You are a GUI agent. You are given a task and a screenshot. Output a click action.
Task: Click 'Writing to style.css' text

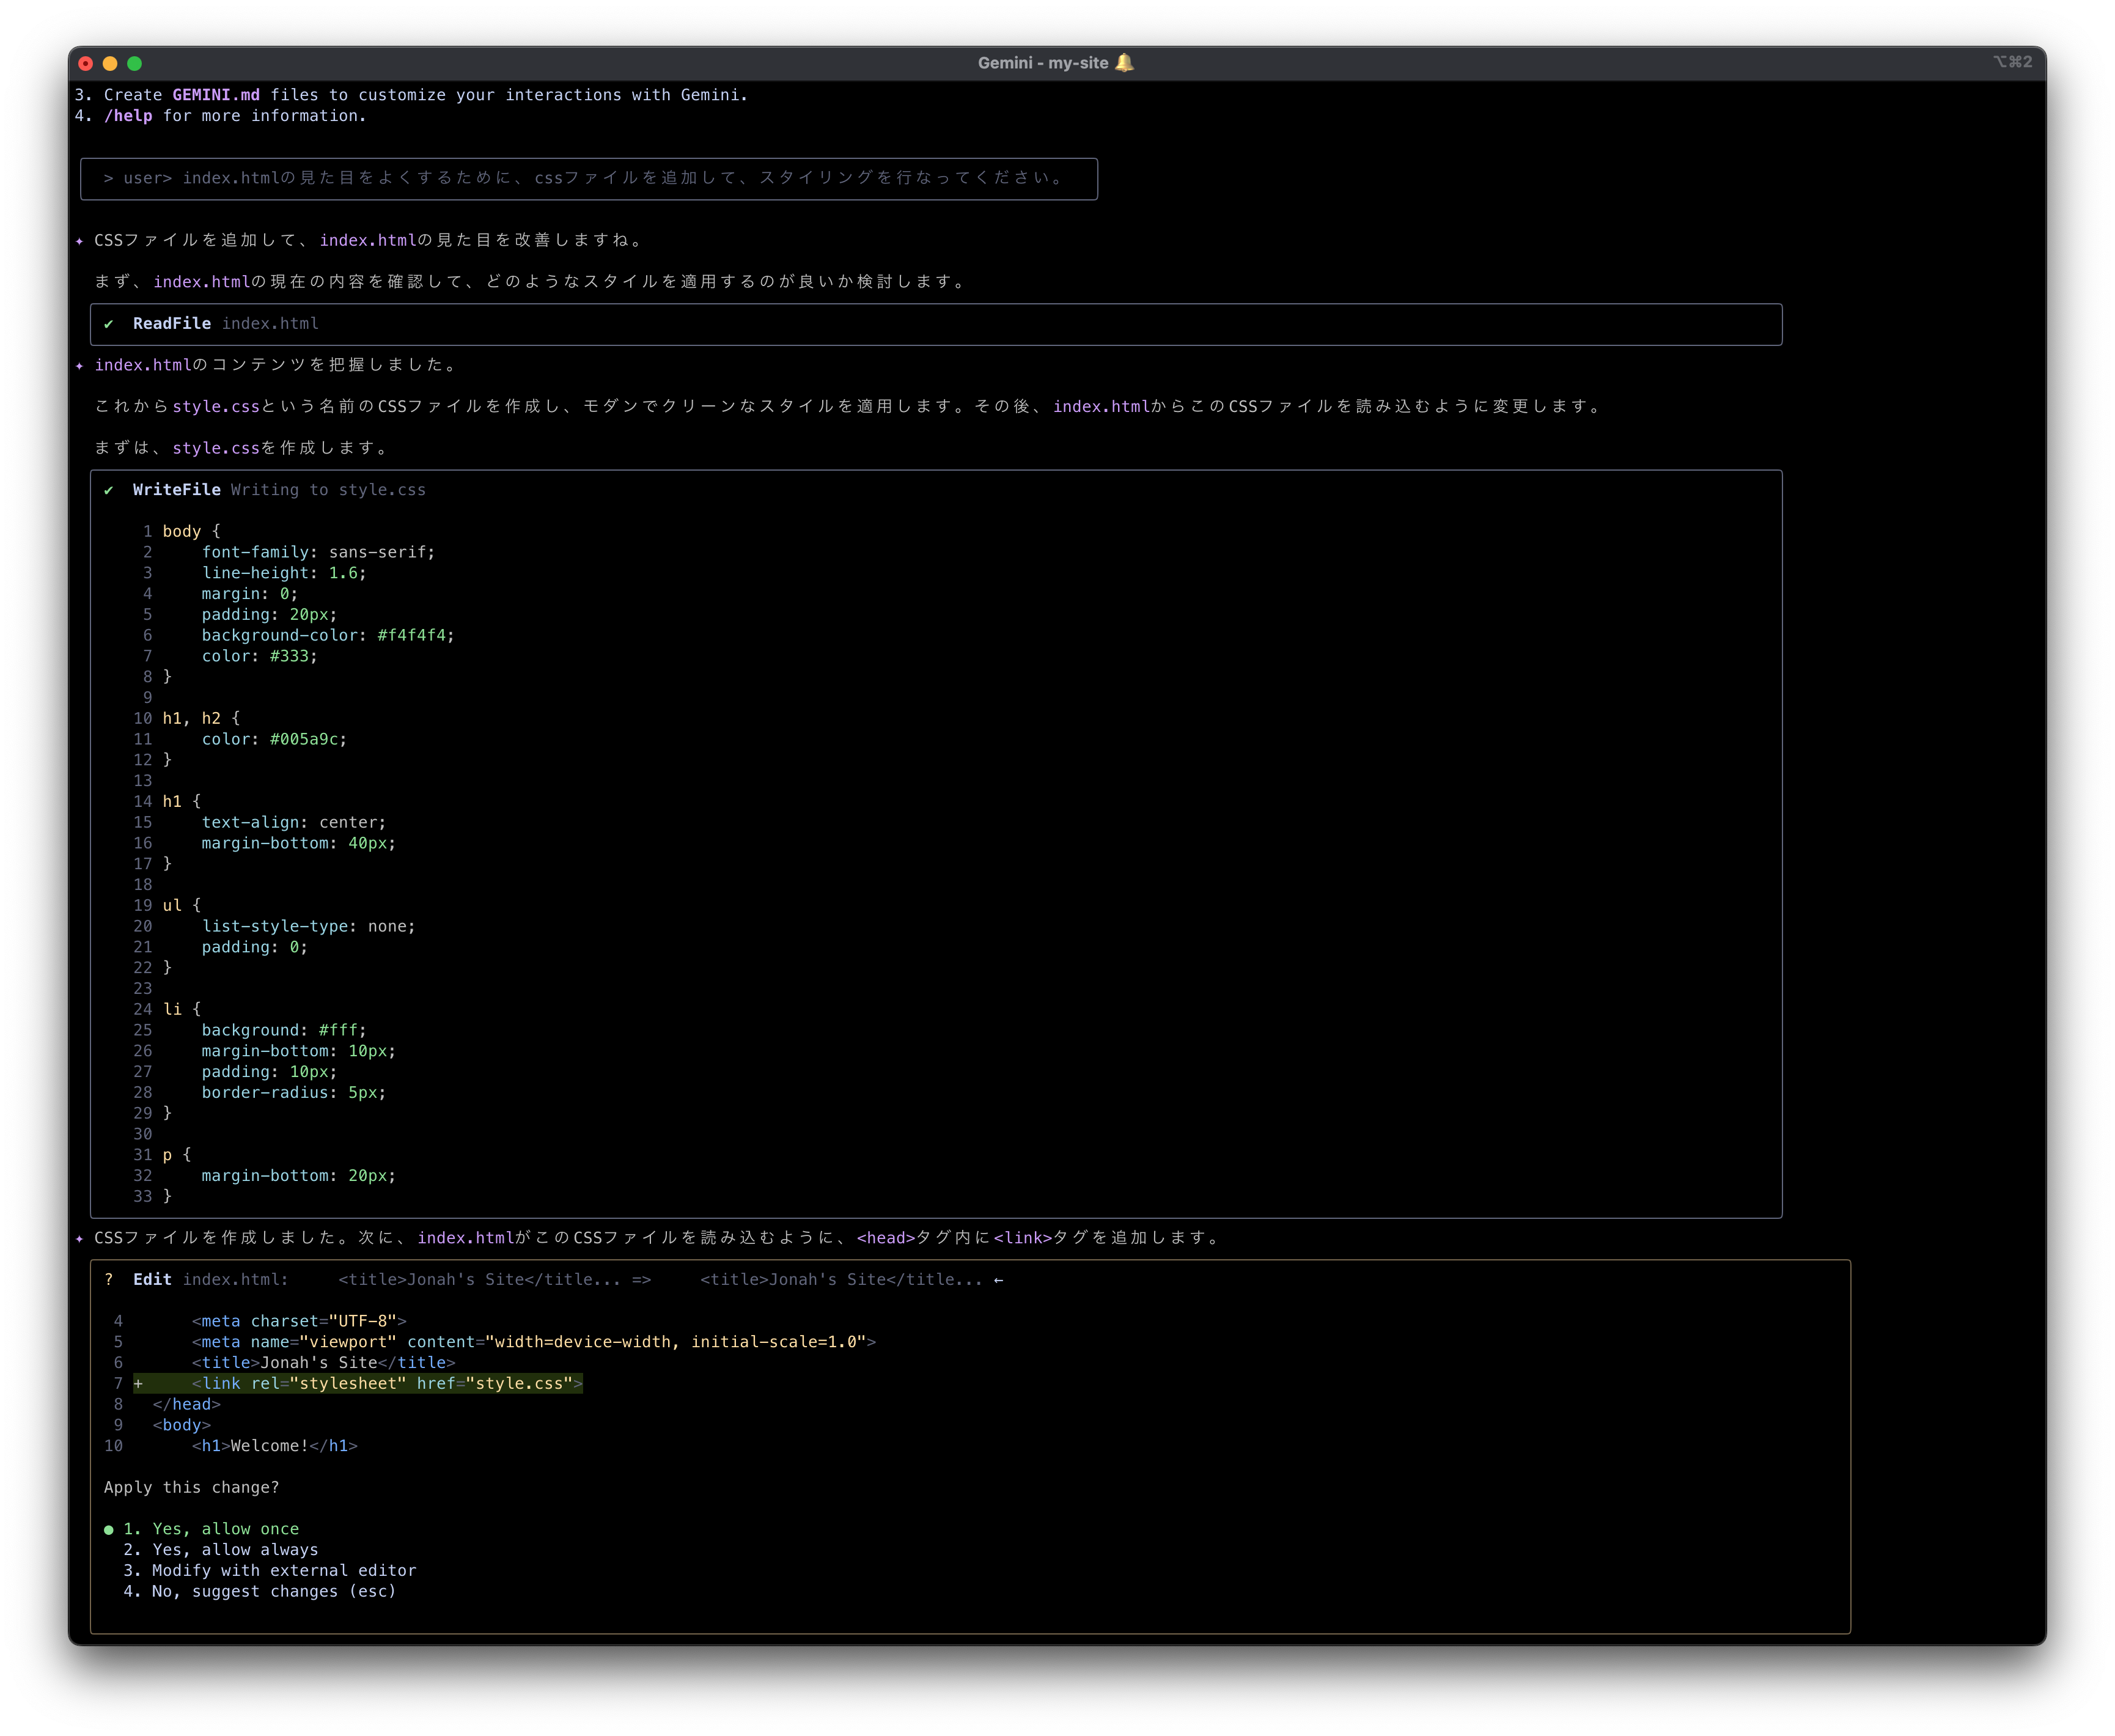pyautogui.click(x=328, y=489)
